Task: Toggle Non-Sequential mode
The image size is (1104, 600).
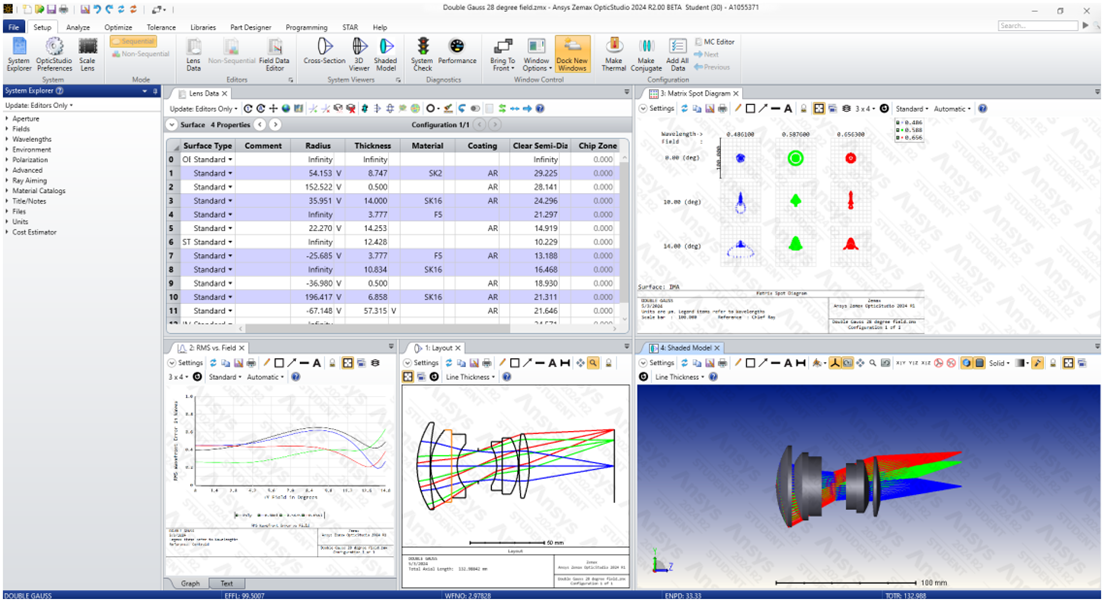Action: coord(139,55)
